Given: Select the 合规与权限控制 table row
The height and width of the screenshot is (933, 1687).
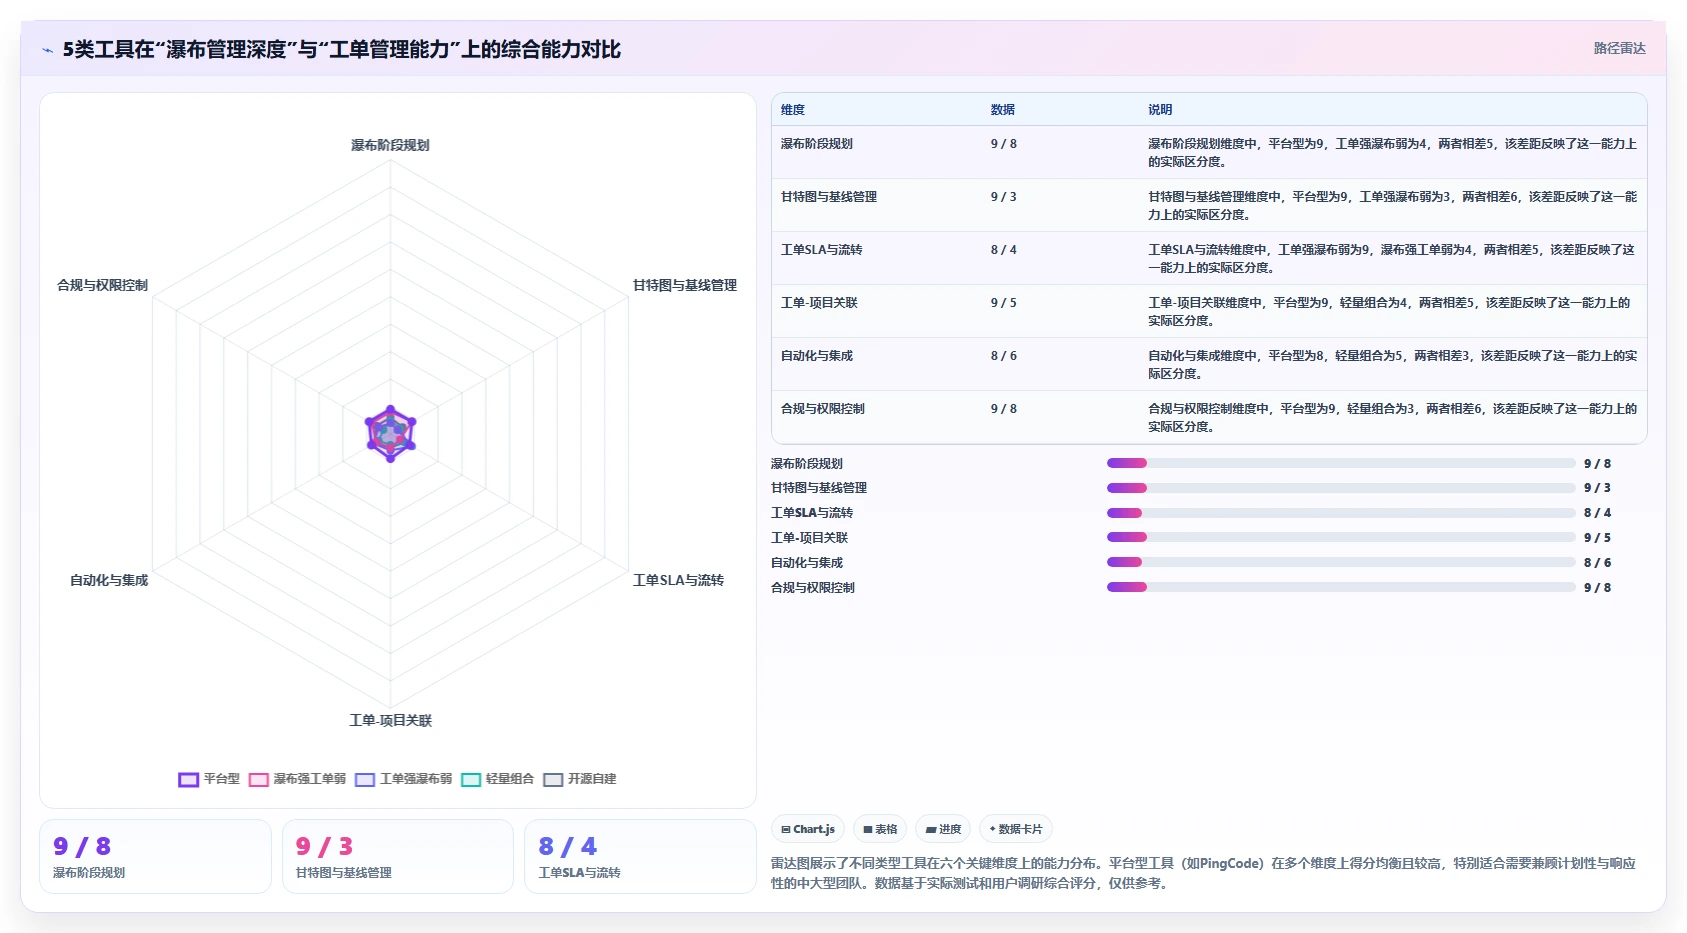Looking at the screenshot, I should (x=1209, y=417).
